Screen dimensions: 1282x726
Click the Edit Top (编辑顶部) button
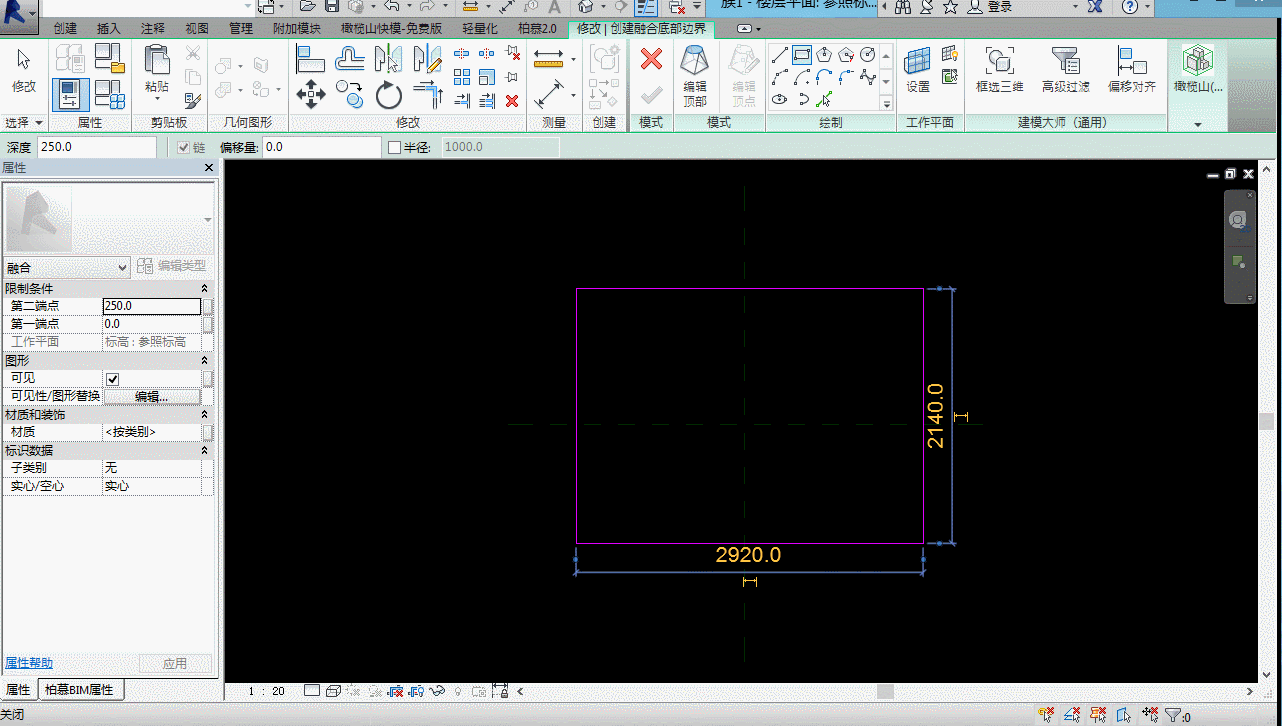pyautogui.click(x=694, y=76)
